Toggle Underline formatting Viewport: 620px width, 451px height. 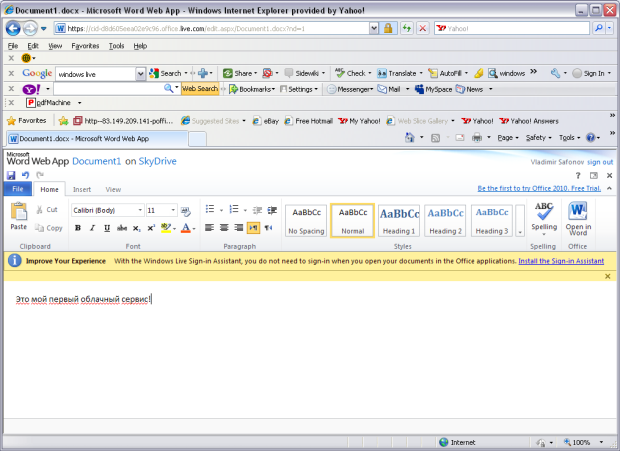pyautogui.click(x=107, y=228)
